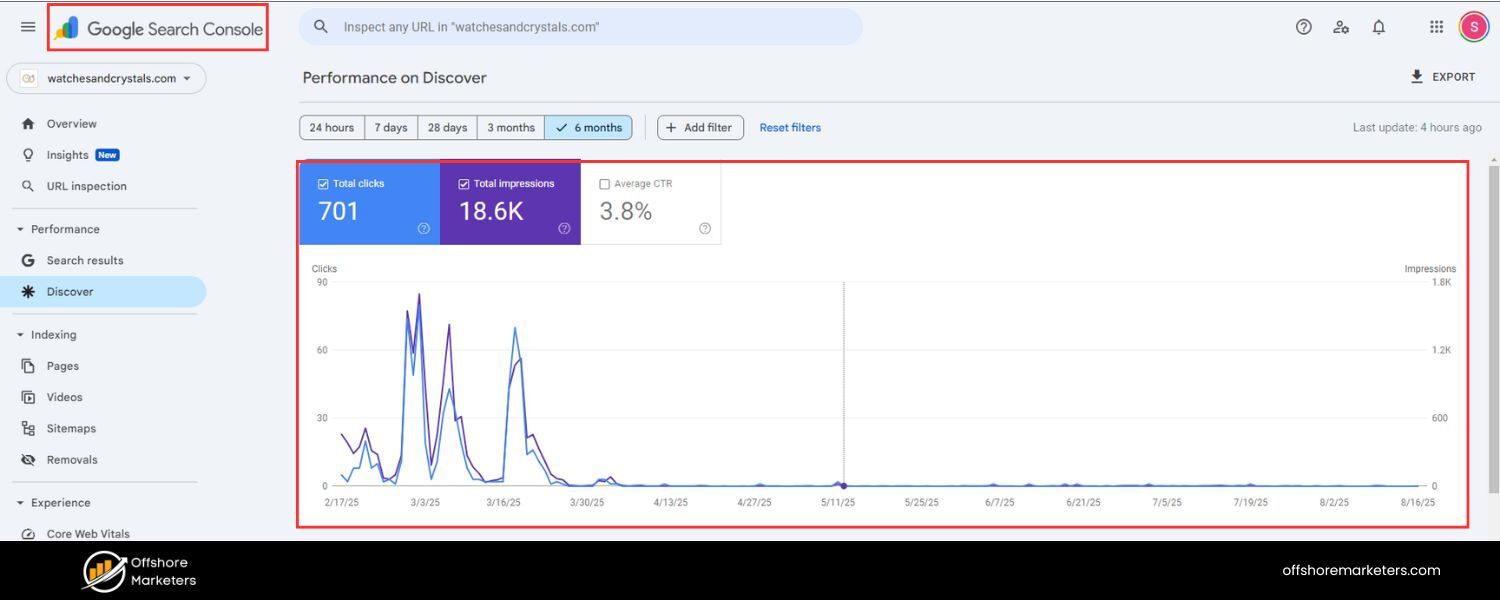Select Search results in the sidebar
This screenshot has width=1500, height=600.
tap(85, 260)
